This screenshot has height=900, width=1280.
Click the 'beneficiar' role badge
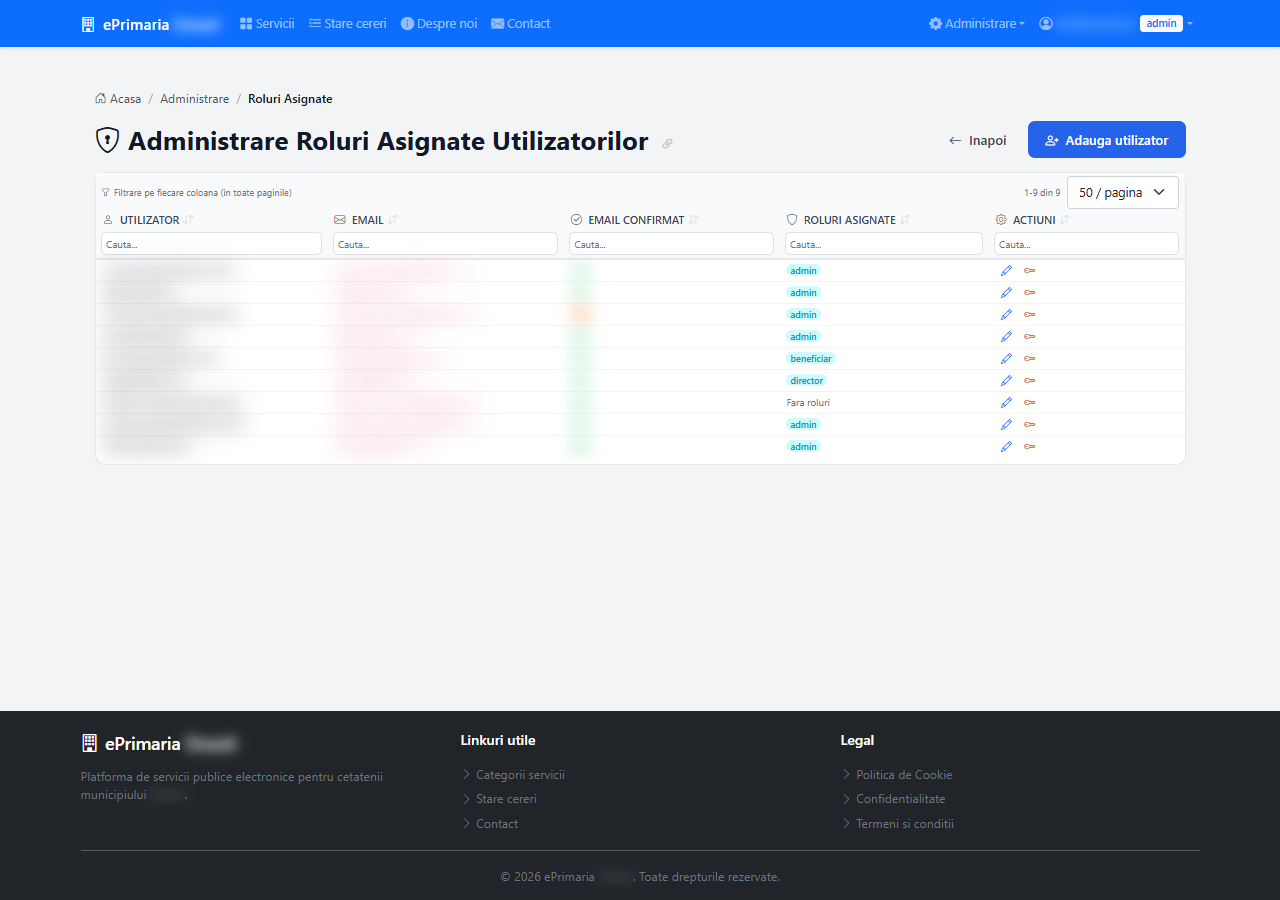click(810, 358)
